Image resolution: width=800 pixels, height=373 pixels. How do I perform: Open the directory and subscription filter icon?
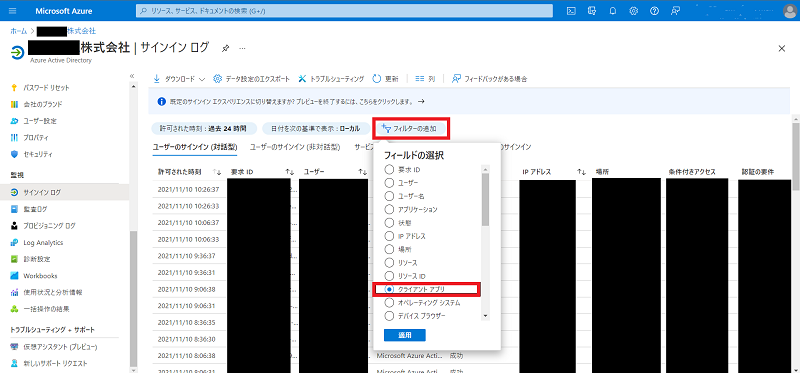pyautogui.click(x=592, y=11)
